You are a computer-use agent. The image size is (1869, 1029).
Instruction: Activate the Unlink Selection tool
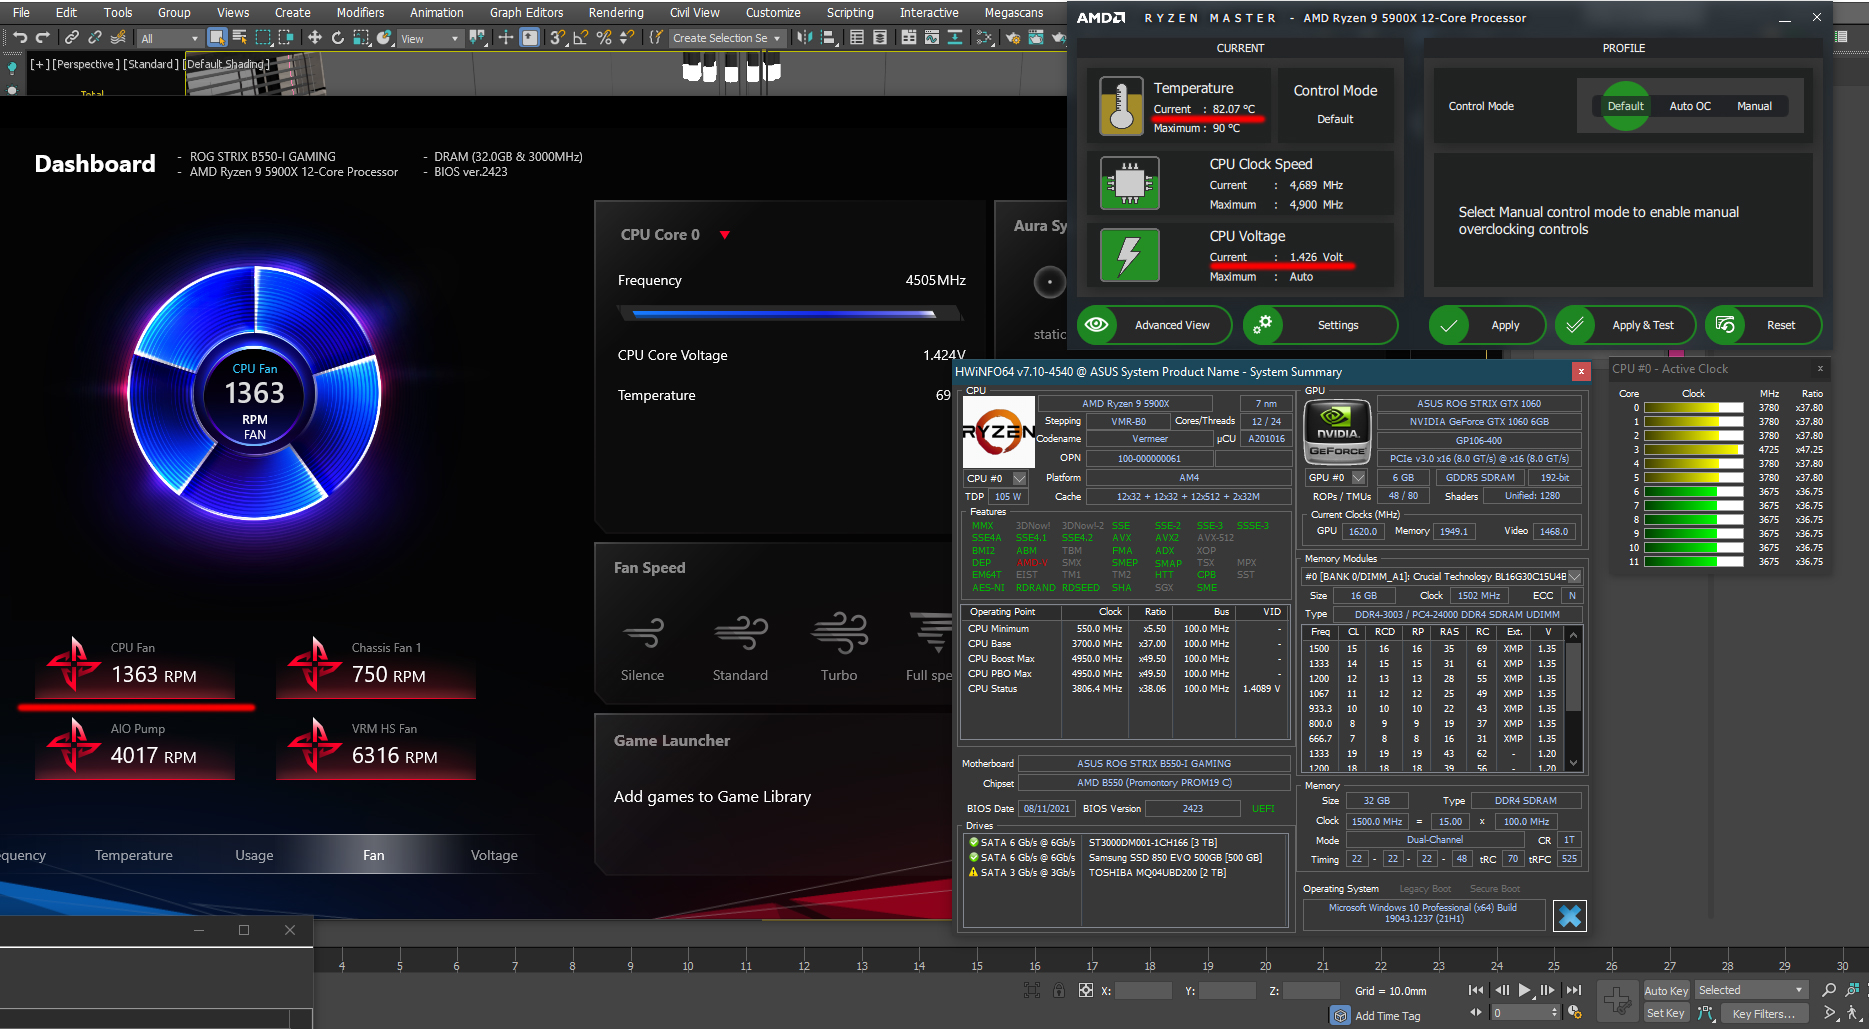[95, 38]
